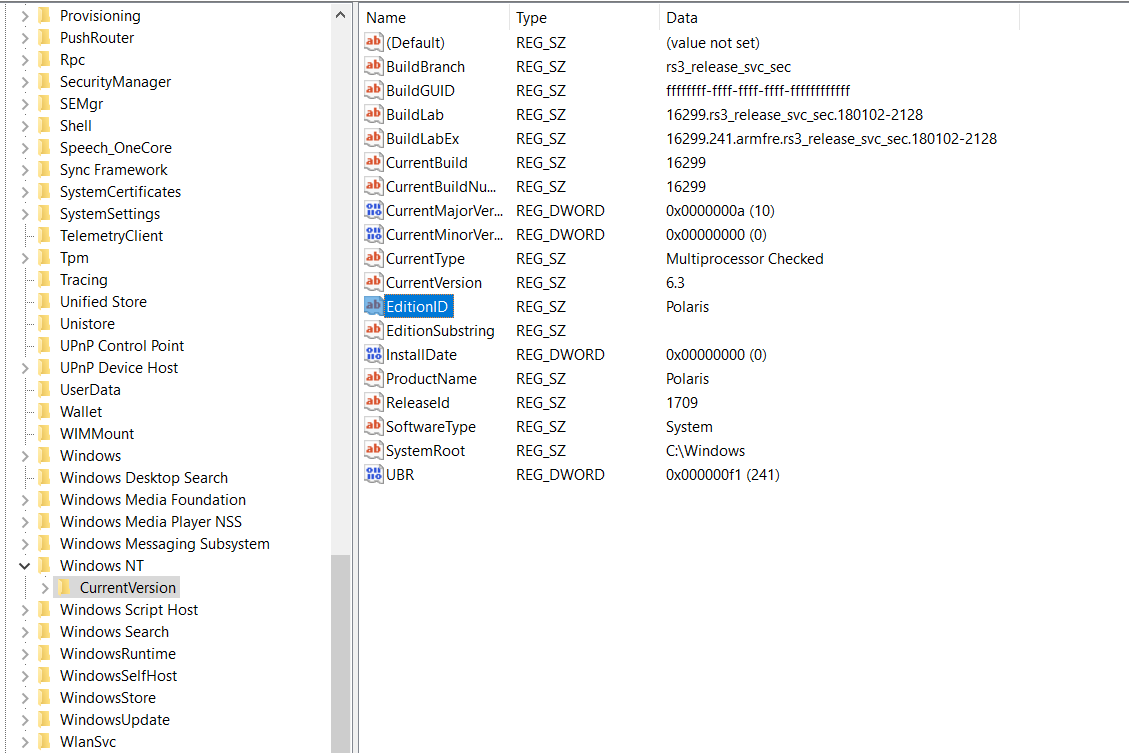This screenshot has height=753, width=1129.
Task: Click the folder icon next to WlanSvc
Action: click(42, 741)
